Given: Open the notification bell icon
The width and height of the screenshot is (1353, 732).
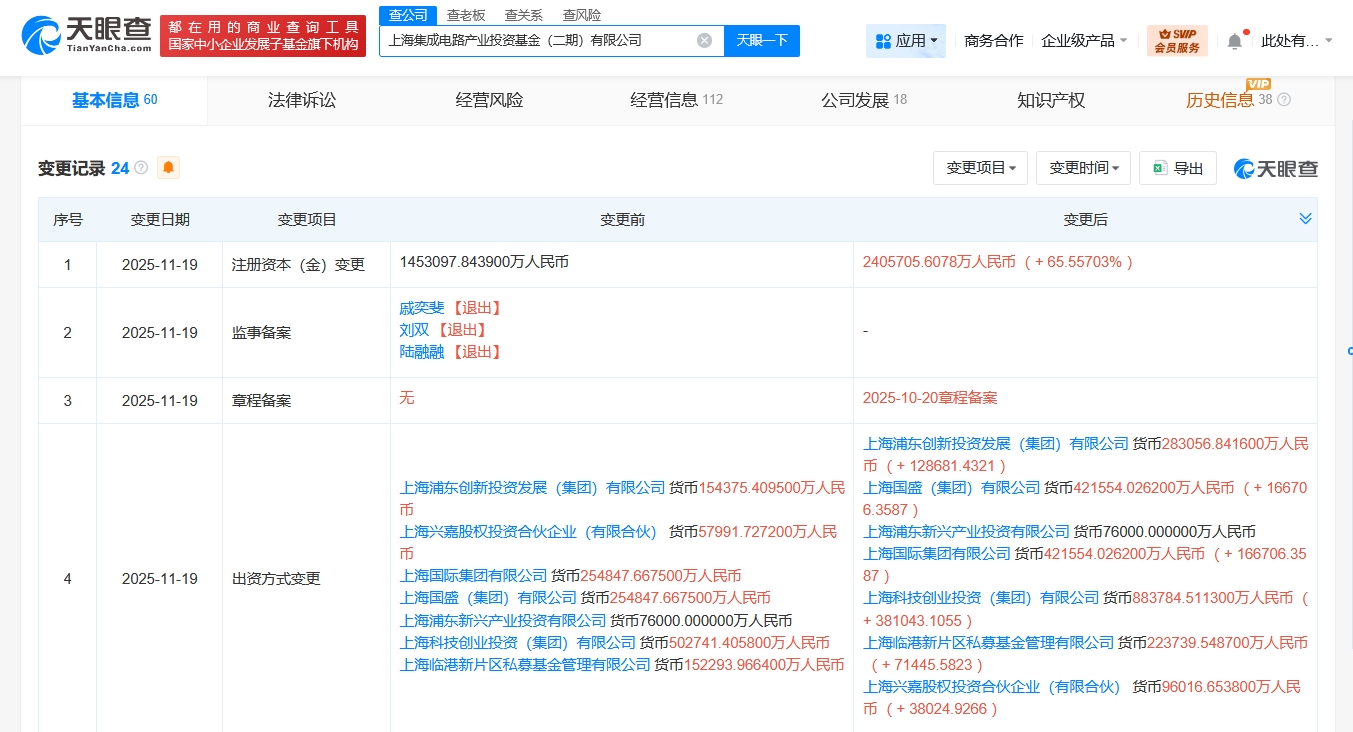Looking at the screenshot, I should click(1234, 41).
